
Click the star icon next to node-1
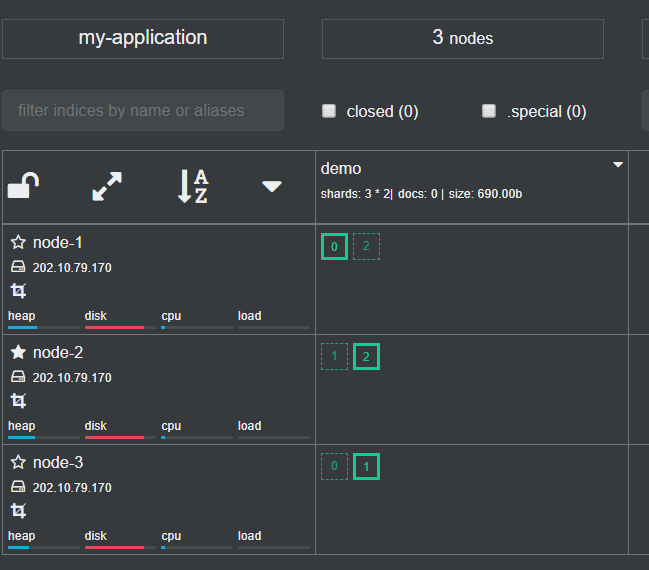(x=18, y=242)
